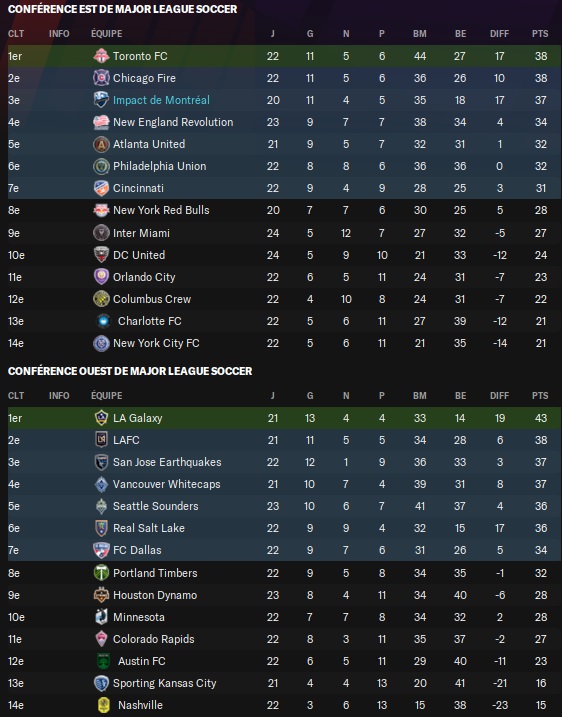Click the Austin FC green logo

[x=104, y=661]
